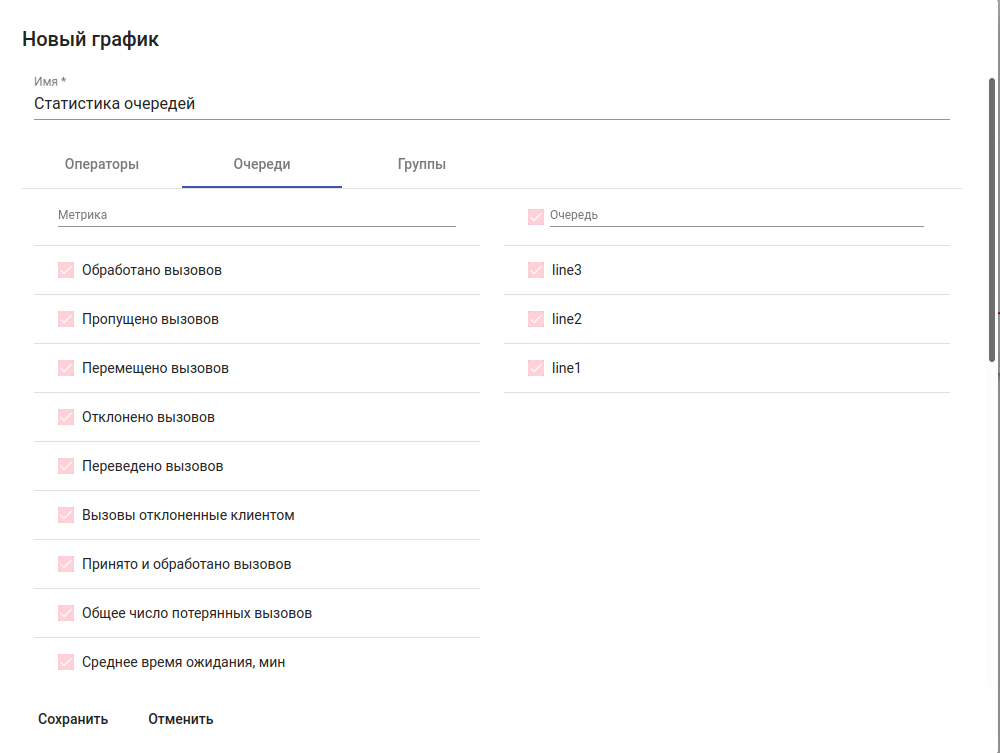Uncheck 'Общее число потерянных вызовов'
1000x753 pixels.
[66, 613]
